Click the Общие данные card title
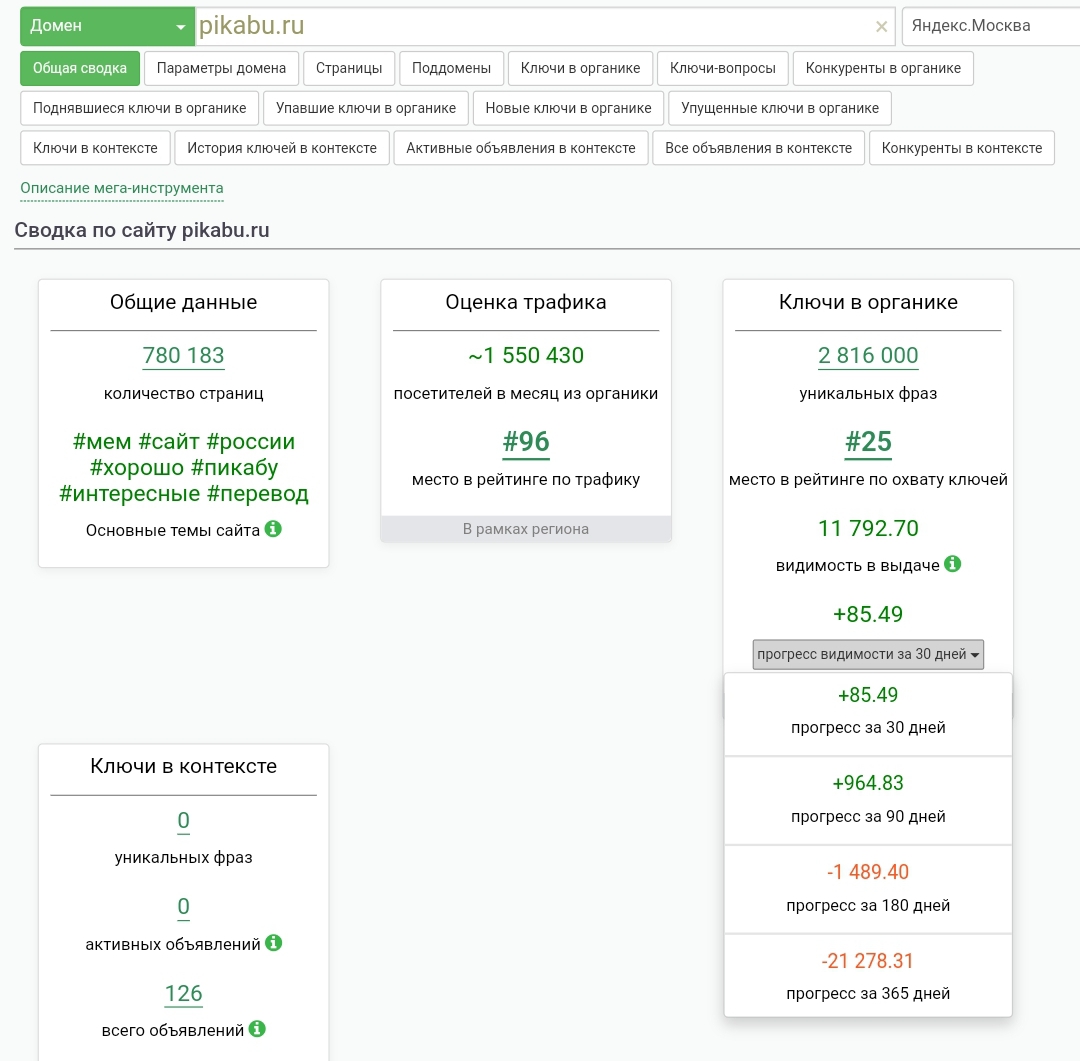Screen dimensions: 1080x1061 183,302
